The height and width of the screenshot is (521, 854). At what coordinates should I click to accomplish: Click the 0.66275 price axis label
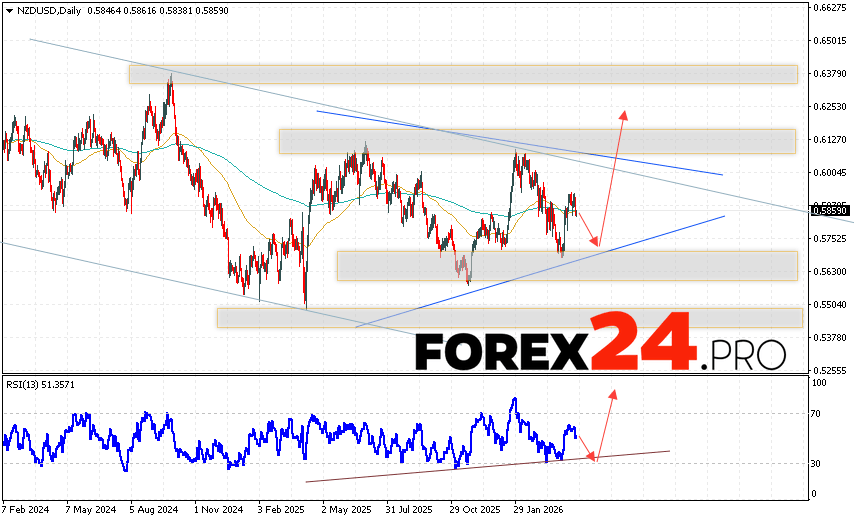pos(830,8)
